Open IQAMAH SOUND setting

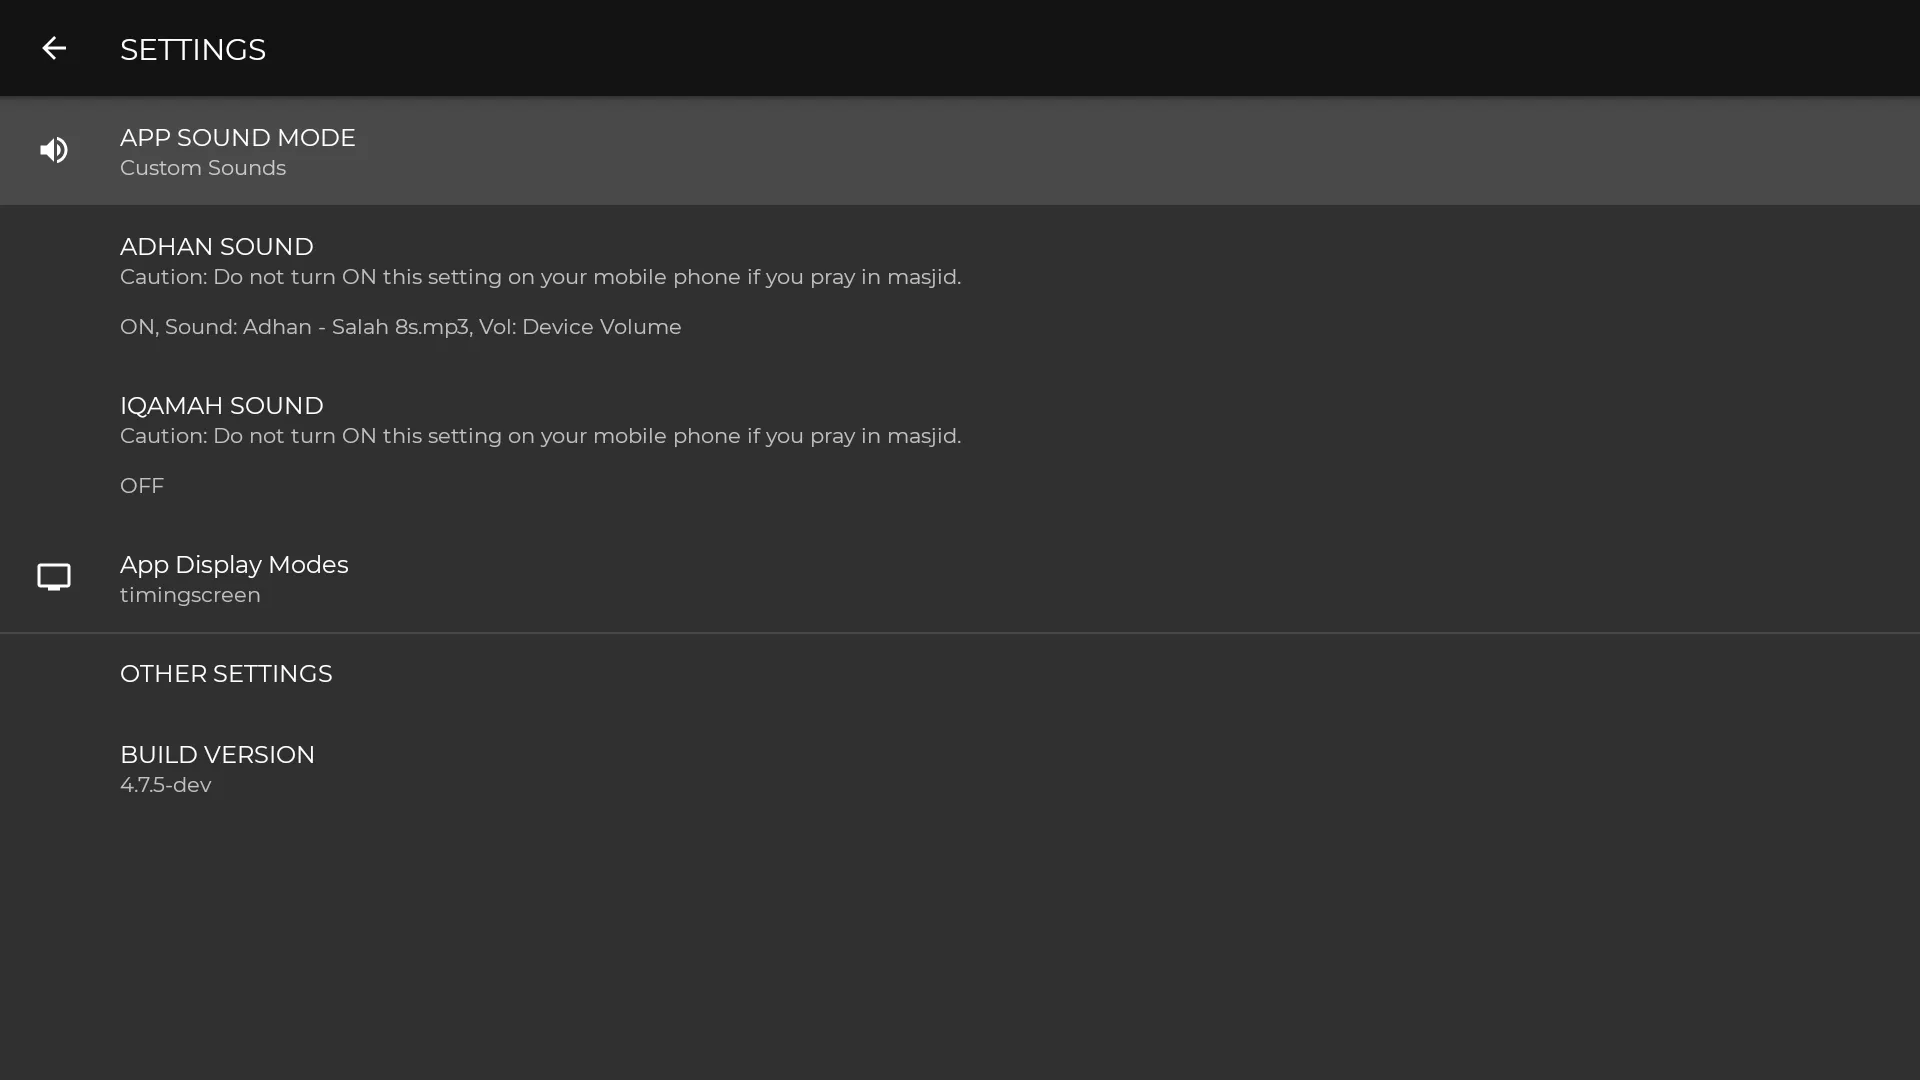click(x=960, y=445)
